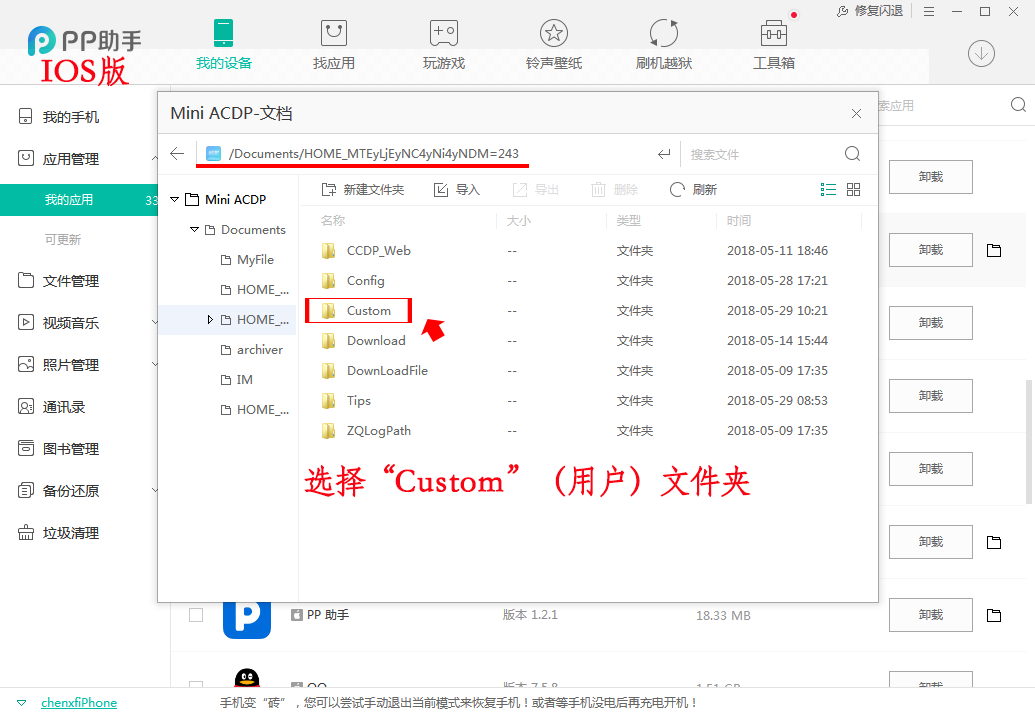Close the Mini ACDP-文档 dialog
Screen dimensions: 1035x719
click(856, 114)
